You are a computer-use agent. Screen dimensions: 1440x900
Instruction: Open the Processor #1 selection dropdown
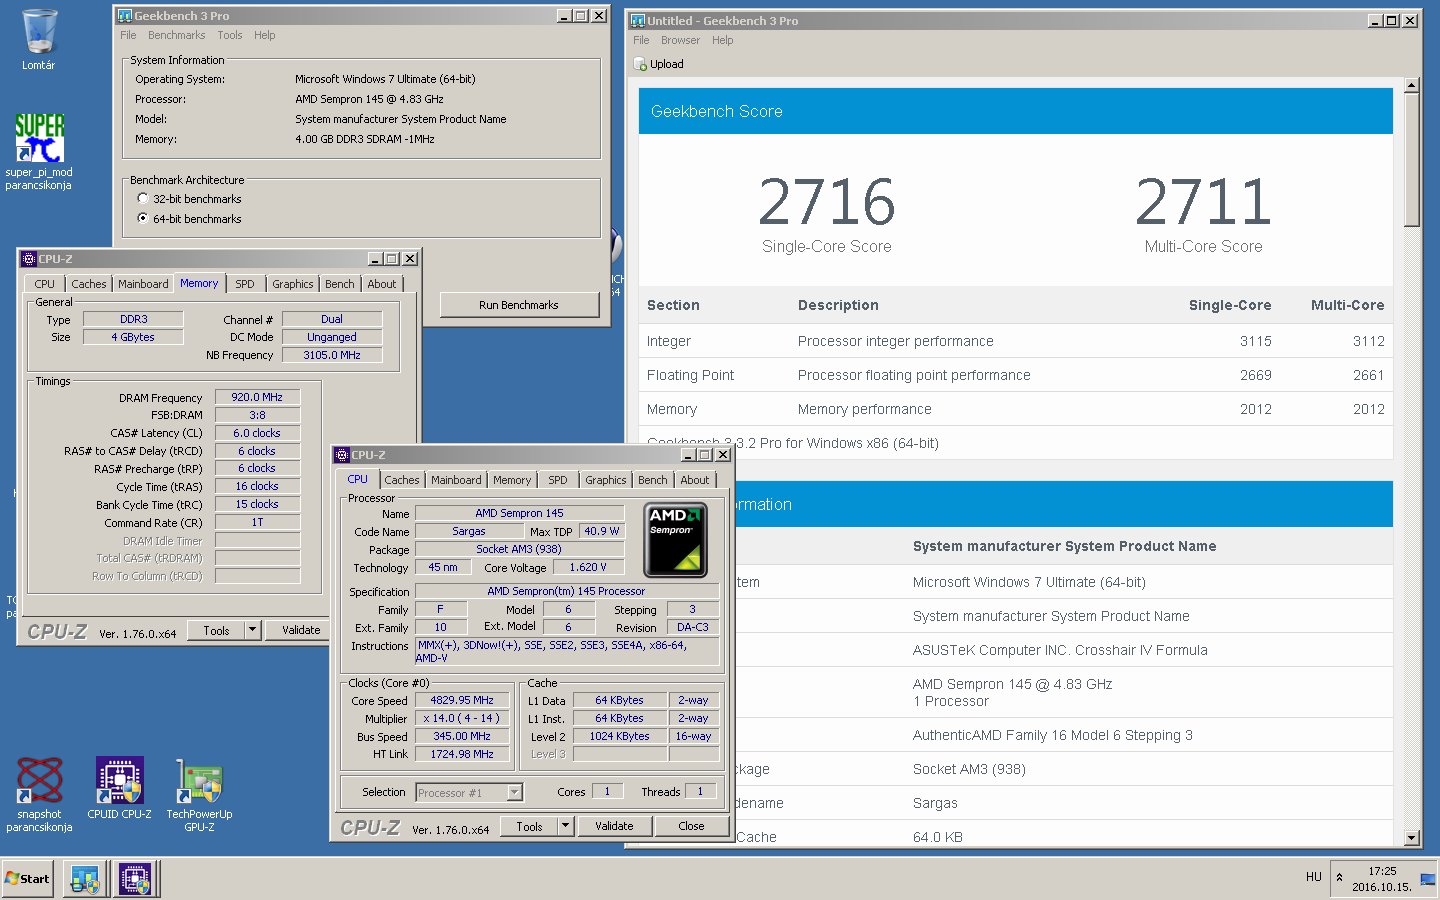515,792
